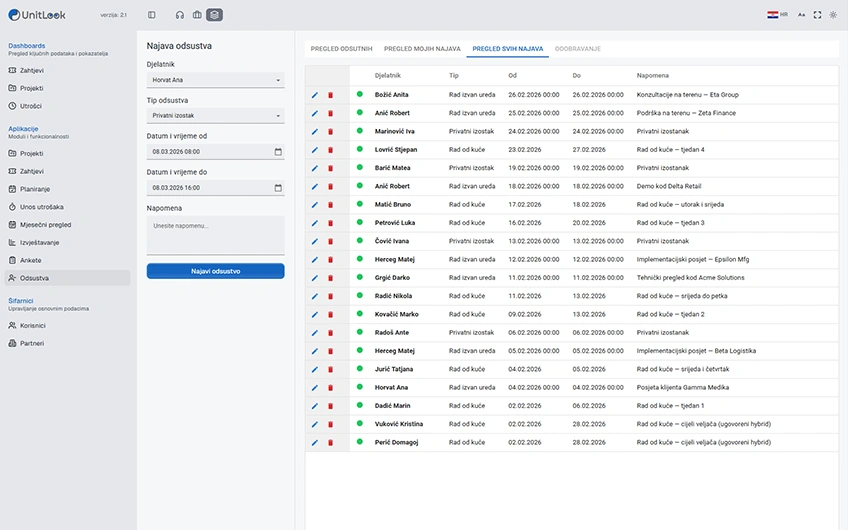The image size is (848, 530).
Task: Edit Jurić Tatjana absence entry
Action: click(315, 369)
